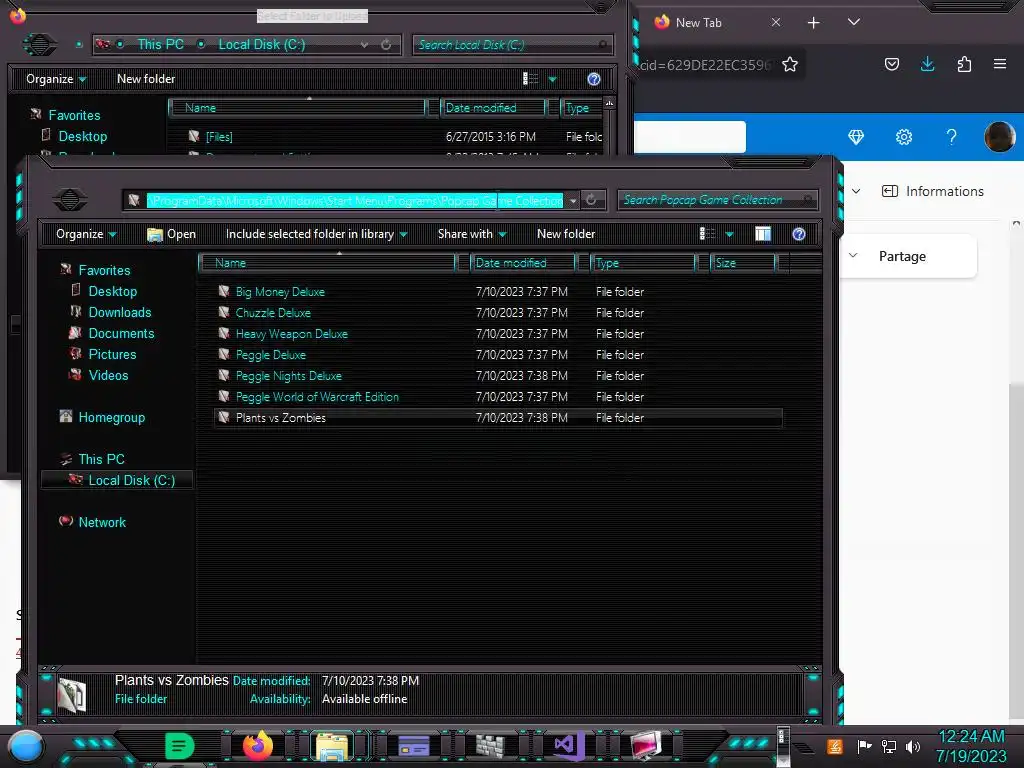Open the Big Money Deluxe folder

tap(280, 292)
